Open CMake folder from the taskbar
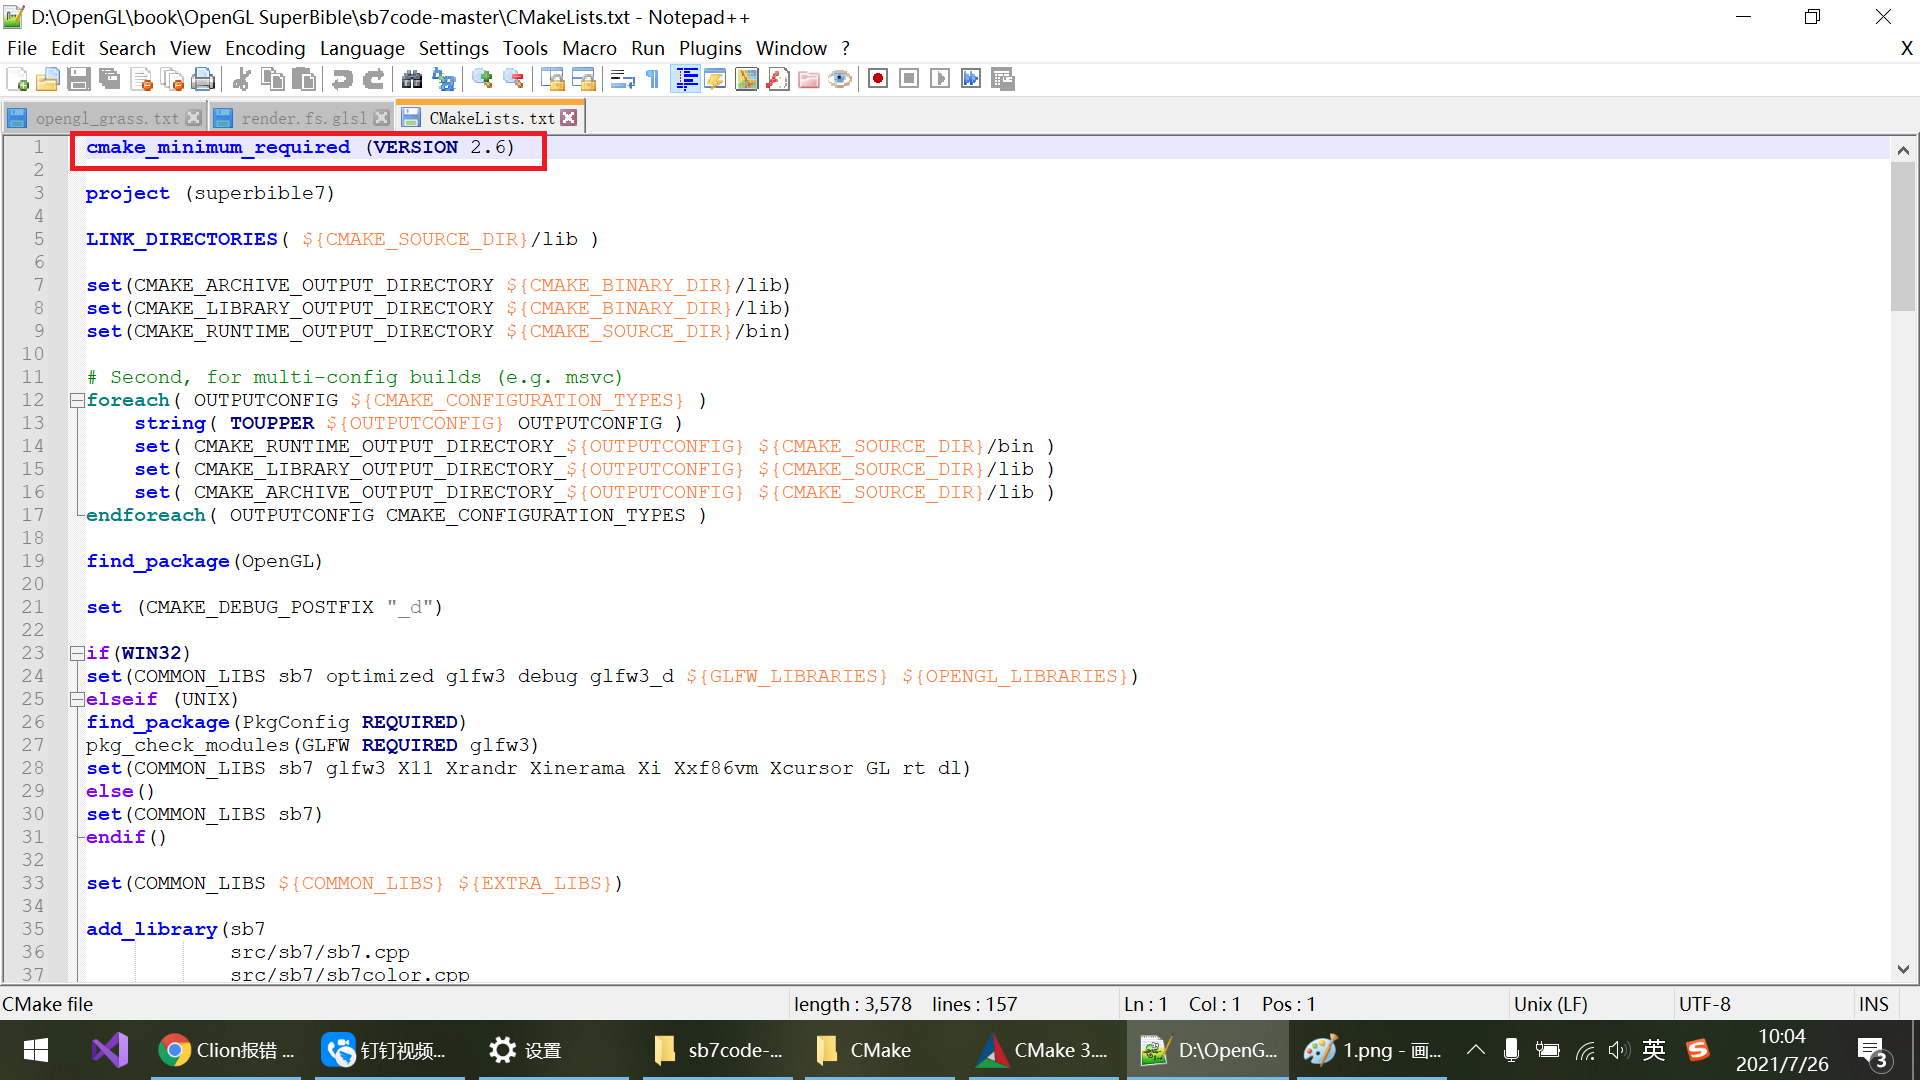1920x1080 pixels. [877, 1050]
